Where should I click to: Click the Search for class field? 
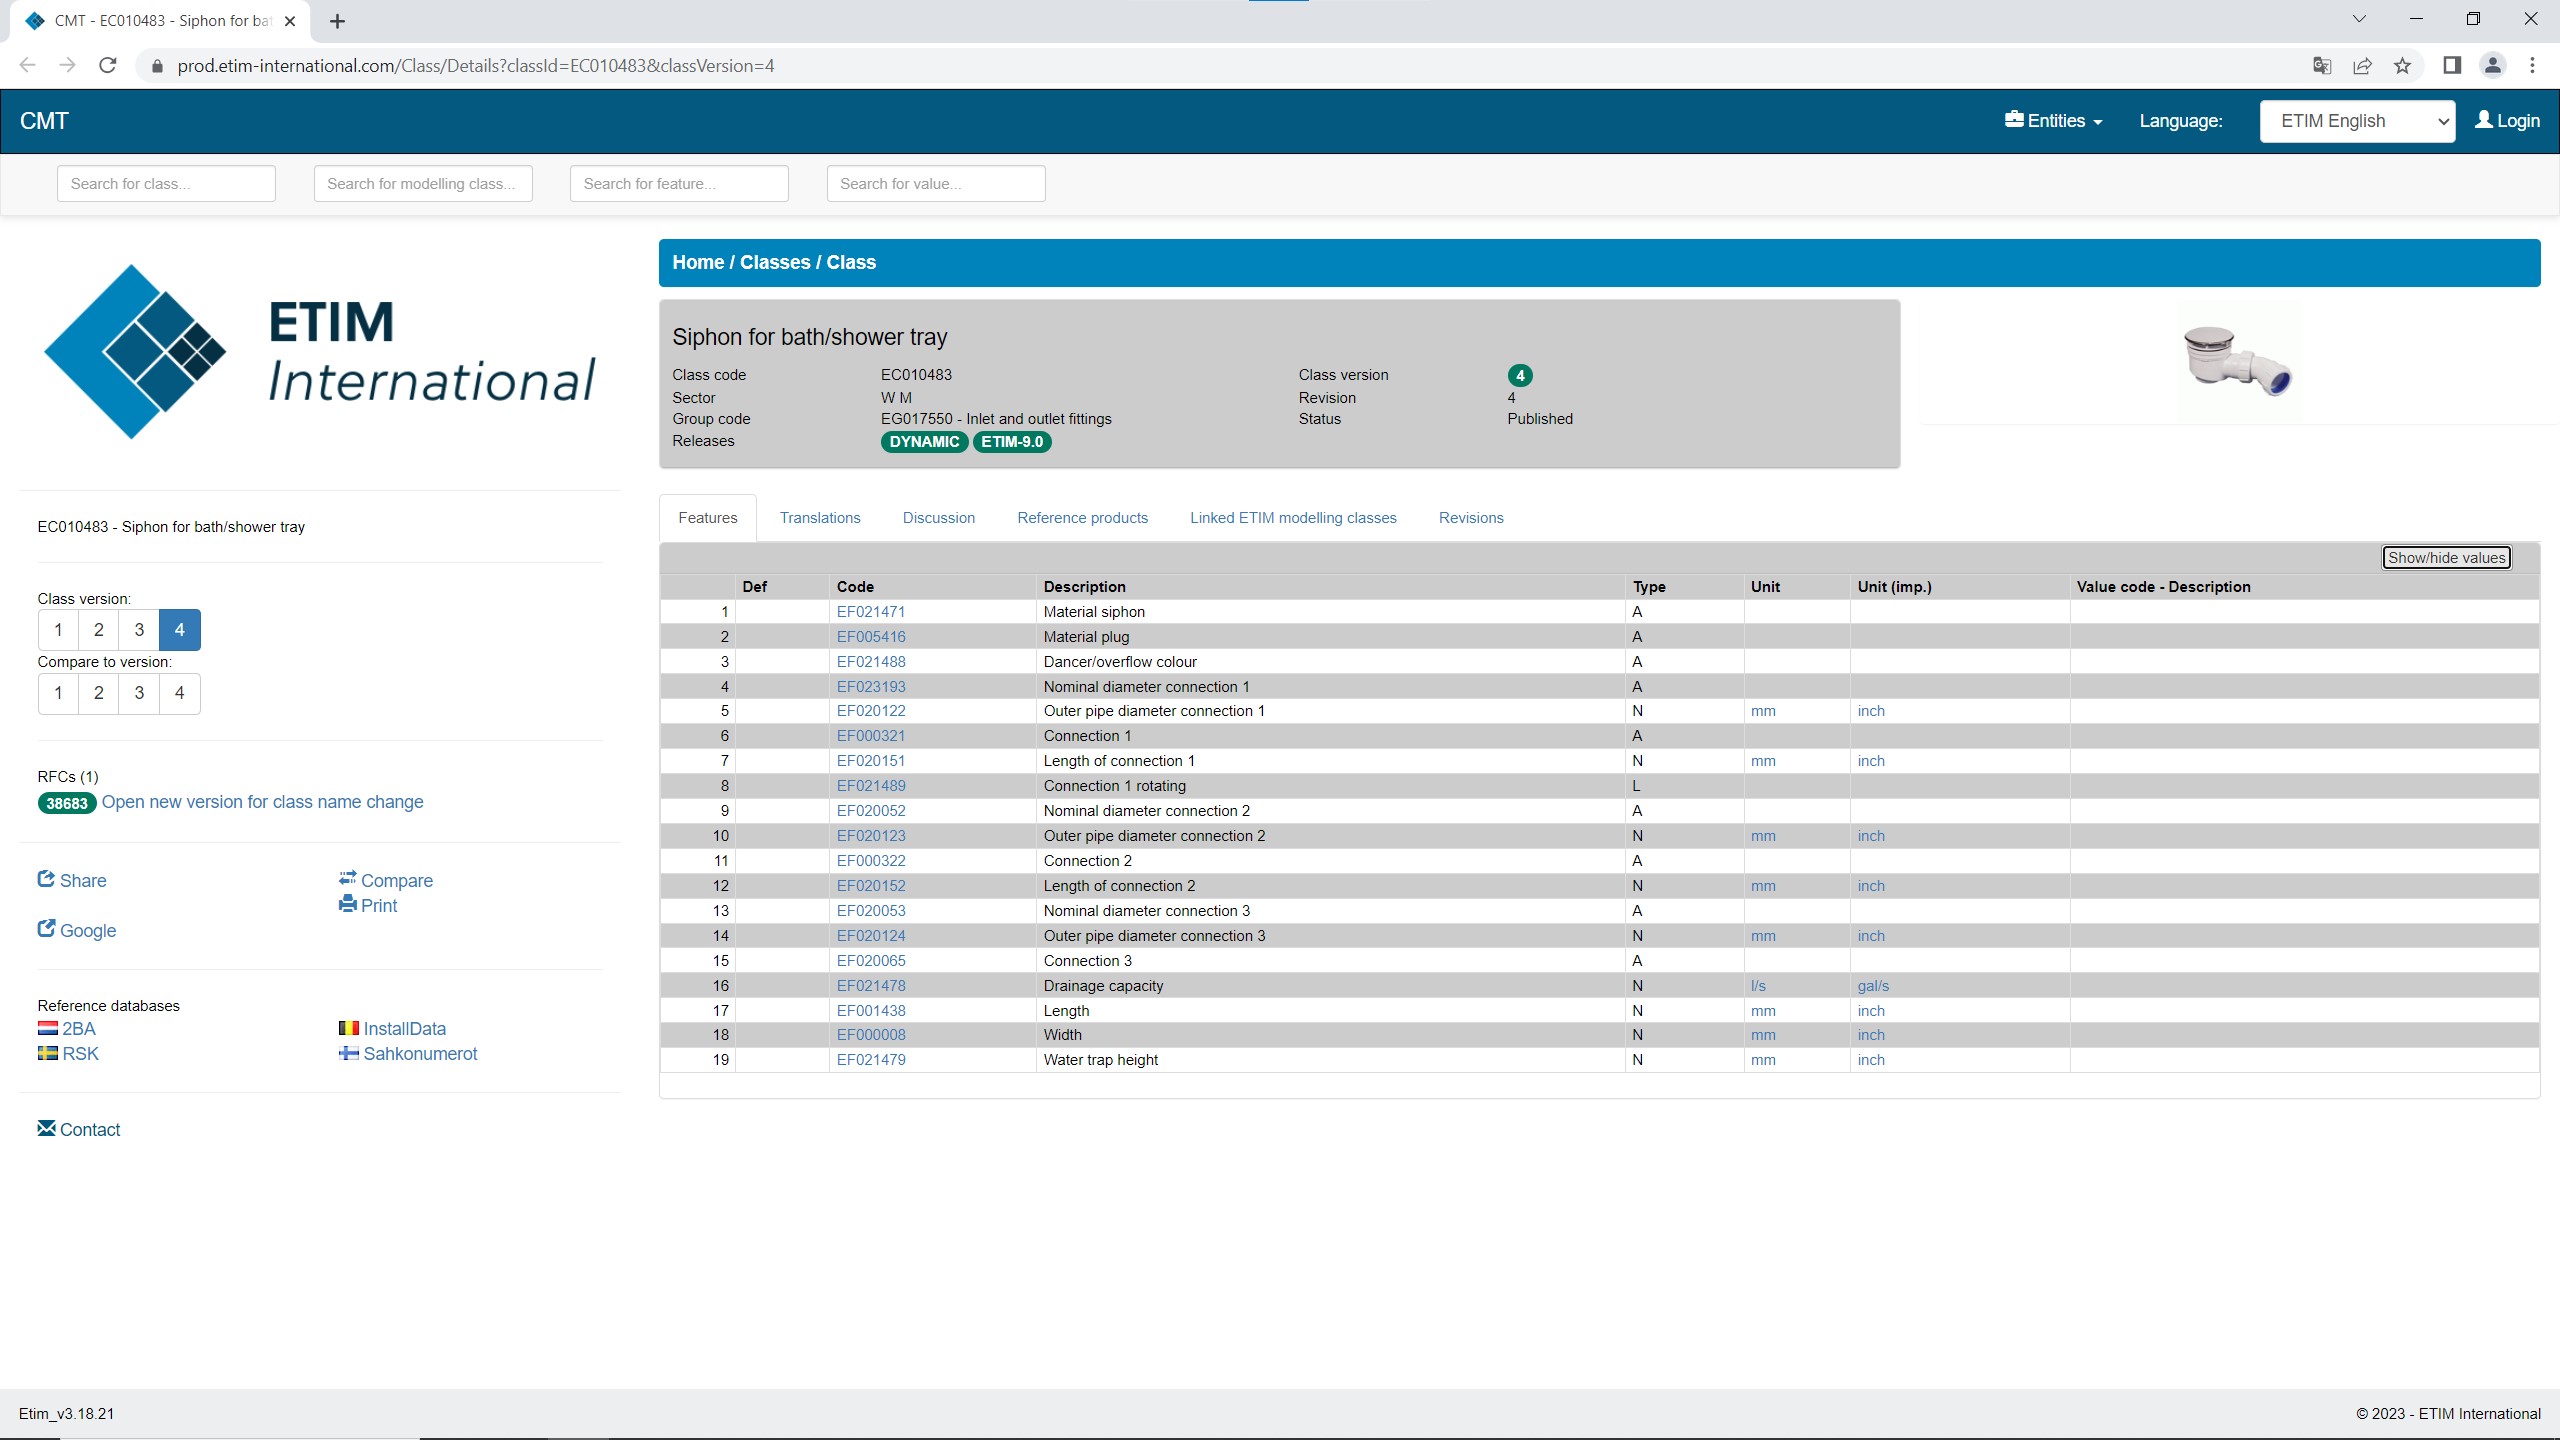tap(166, 184)
